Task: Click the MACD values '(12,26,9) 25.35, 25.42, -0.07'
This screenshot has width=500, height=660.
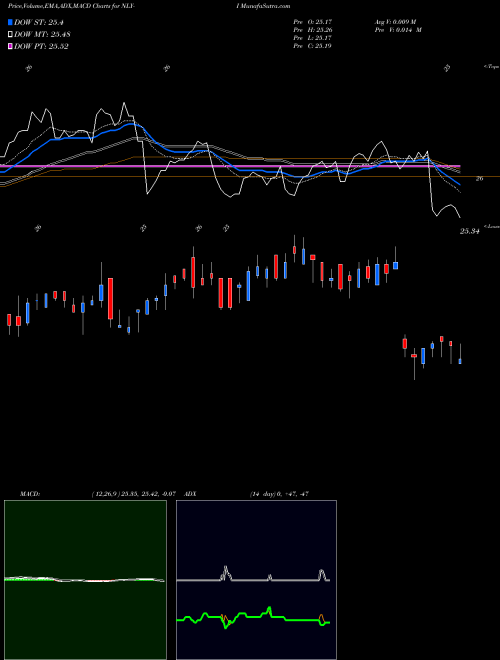Action: 133,494
